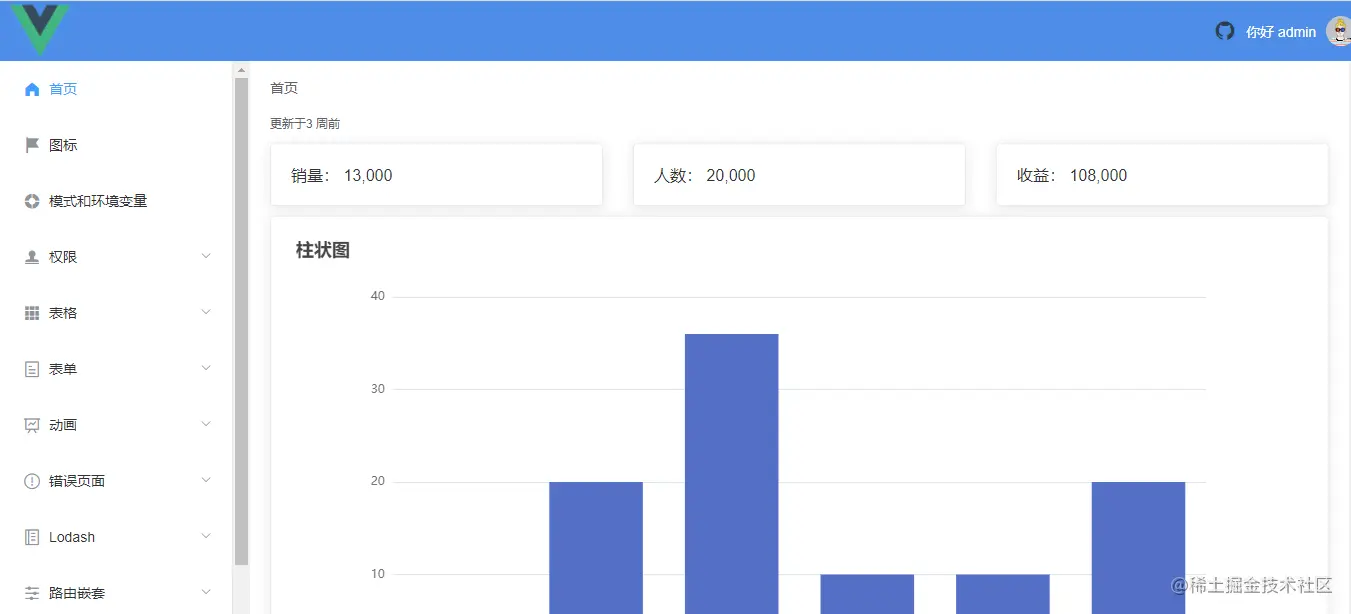Click the 人数: 20,000 card
This screenshot has height=614, width=1351.
[799, 175]
